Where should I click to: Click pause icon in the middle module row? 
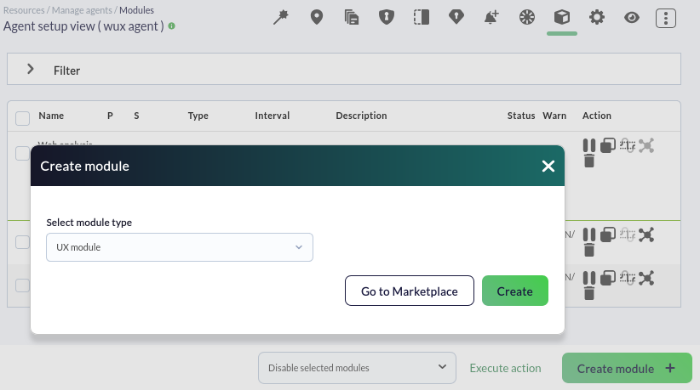589,235
